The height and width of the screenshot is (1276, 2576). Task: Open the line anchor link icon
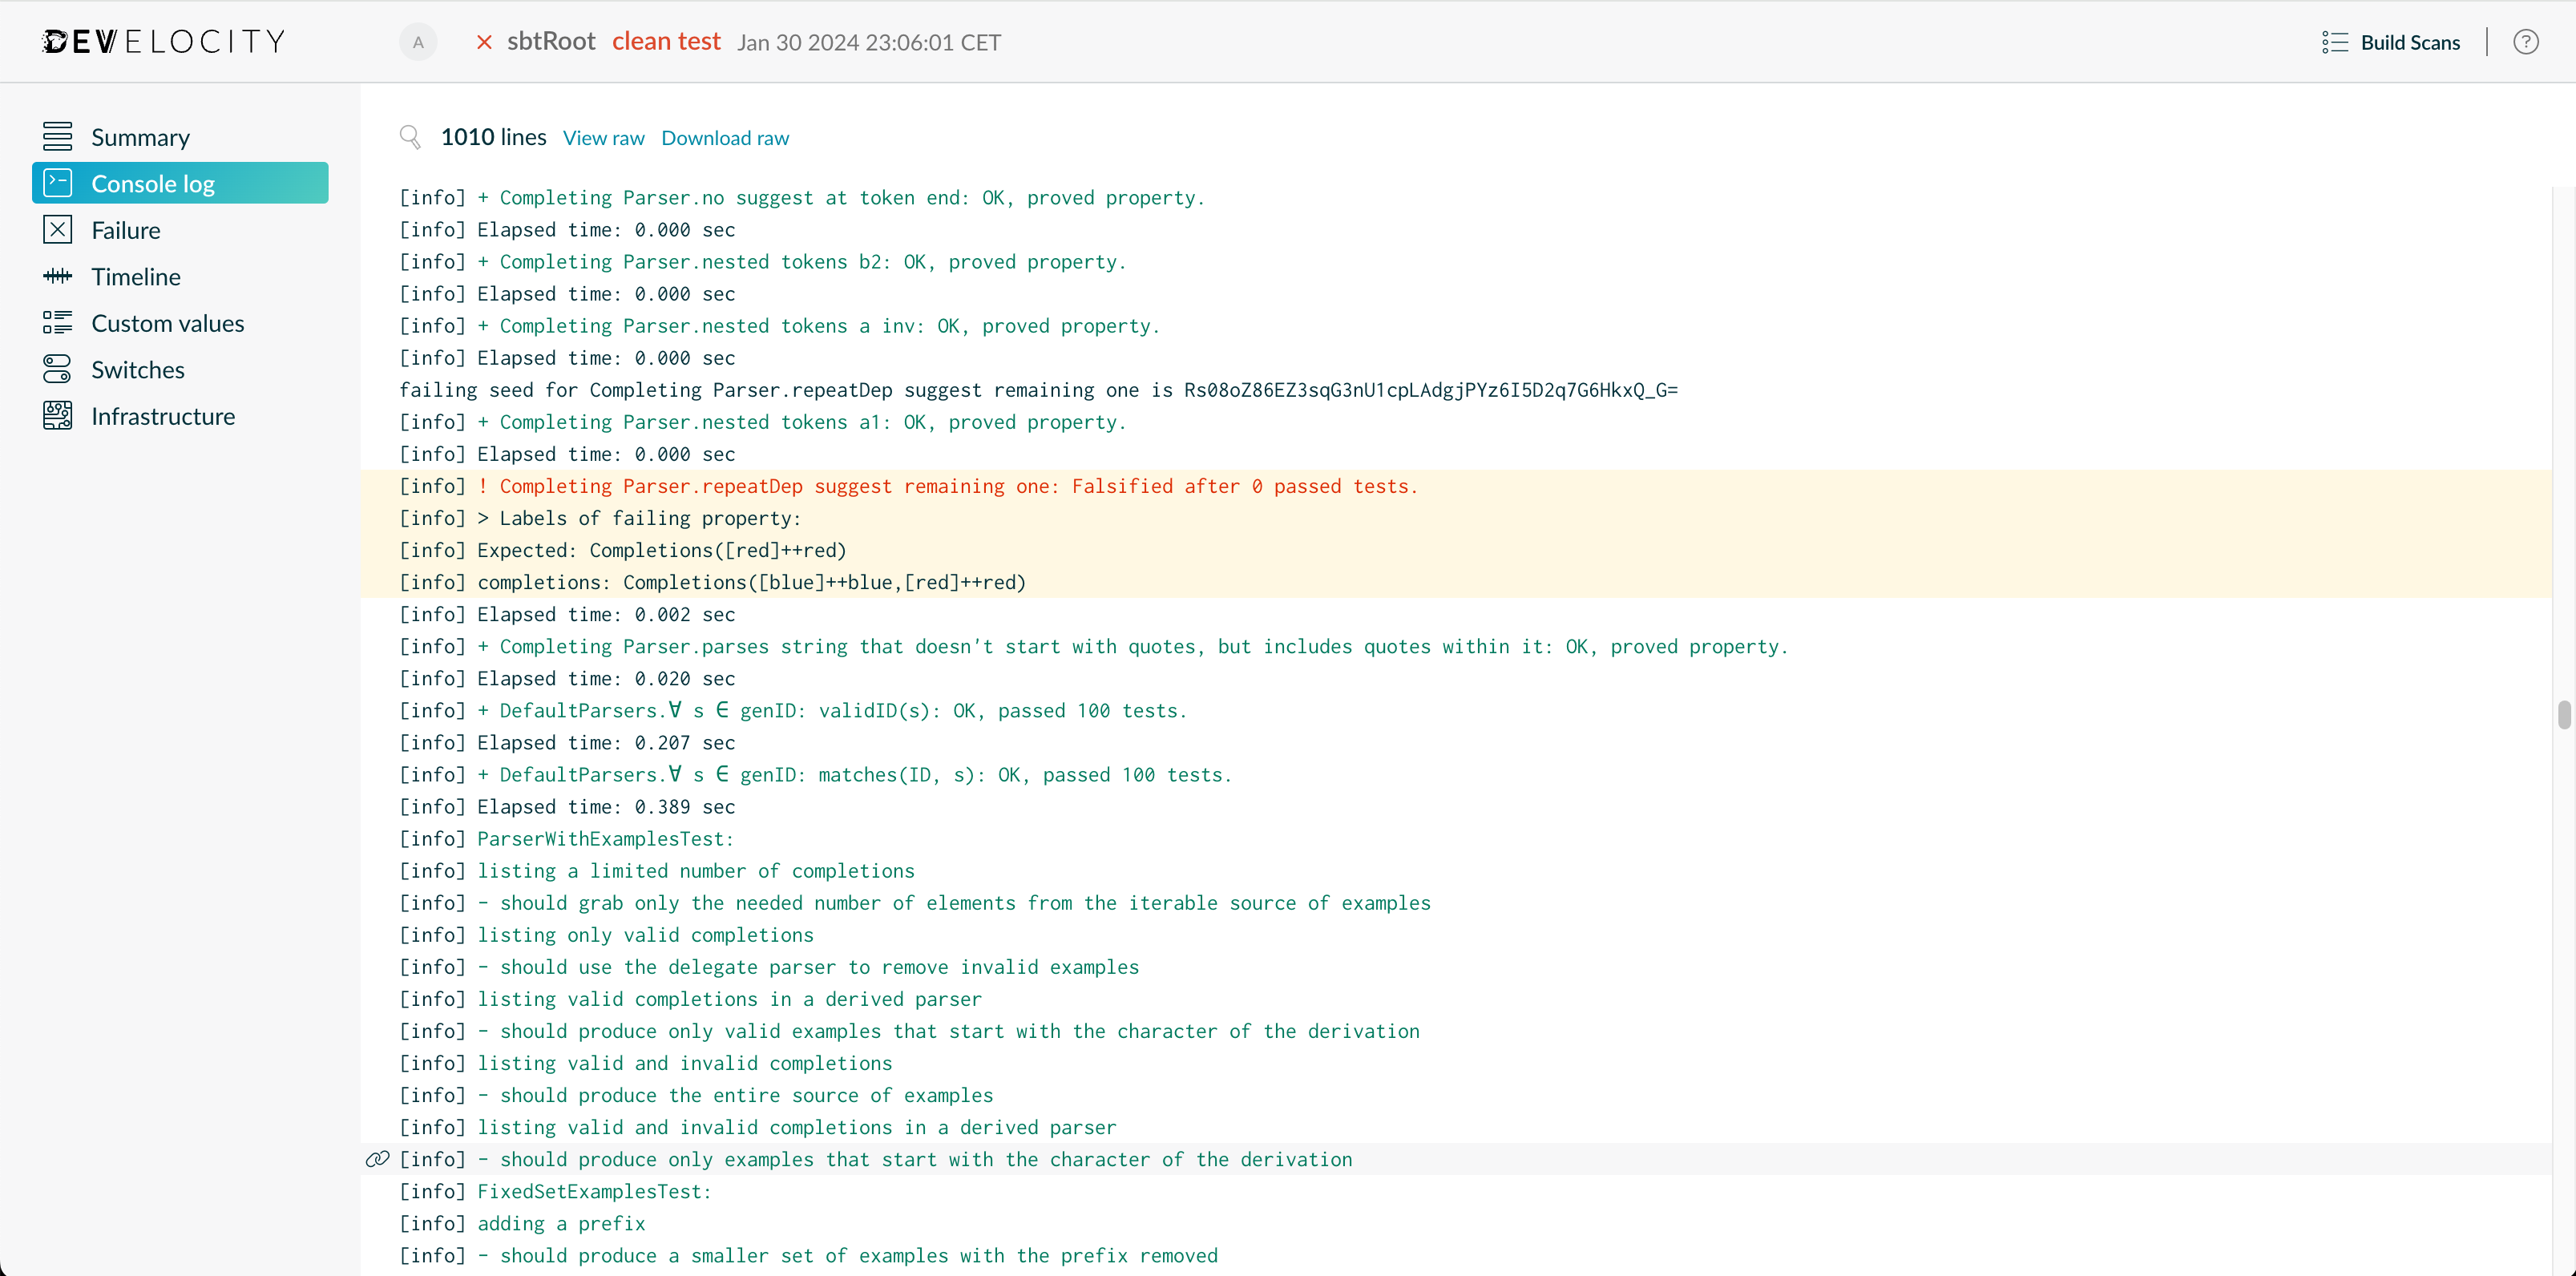pos(377,1159)
